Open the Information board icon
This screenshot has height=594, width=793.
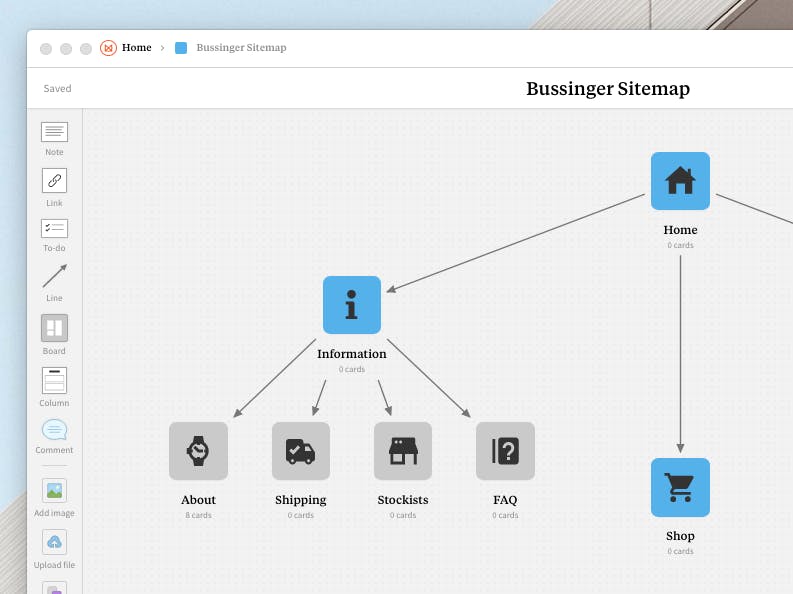(351, 305)
